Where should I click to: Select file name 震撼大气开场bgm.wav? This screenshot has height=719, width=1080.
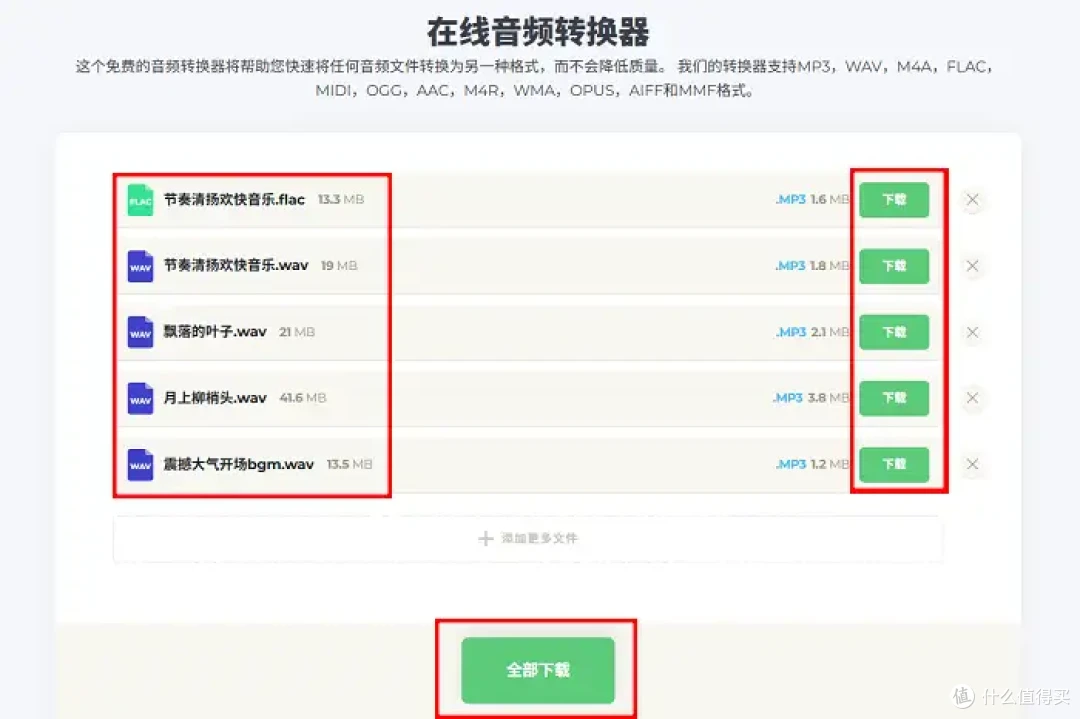(238, 464)
